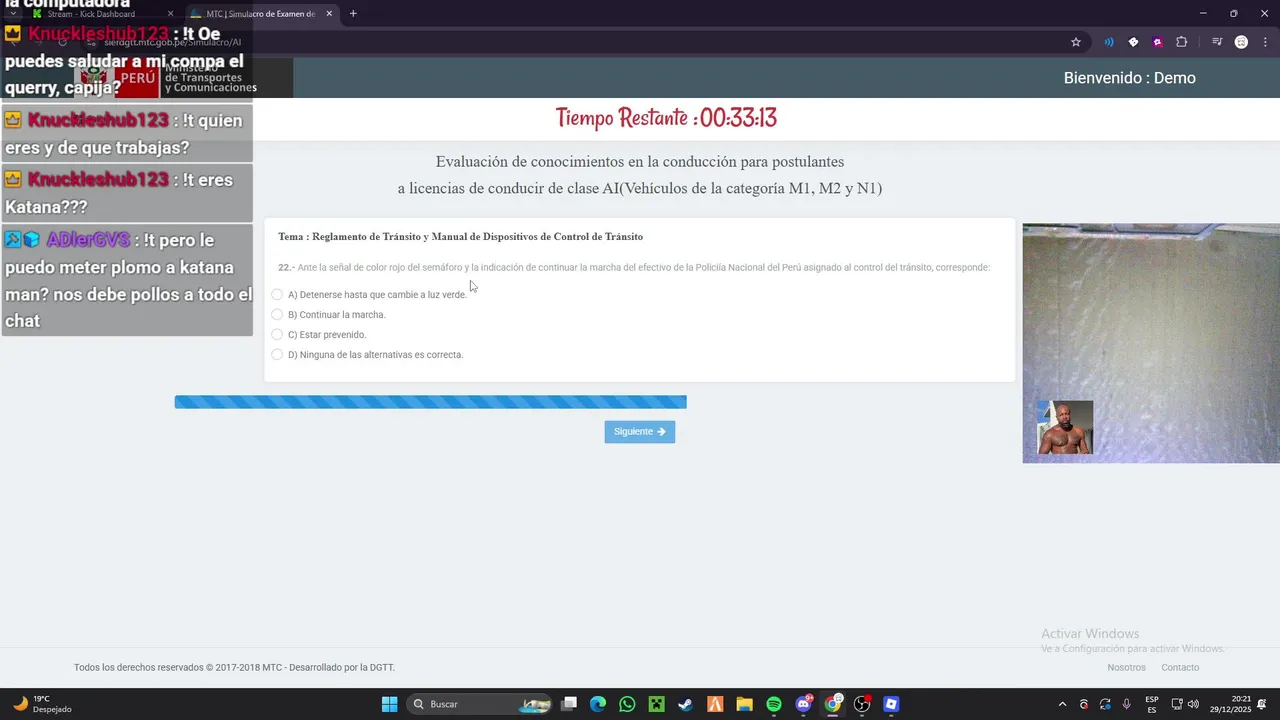Switch to Google Chrome in the taskbar
1280x720 pixels.
[833, 704]
